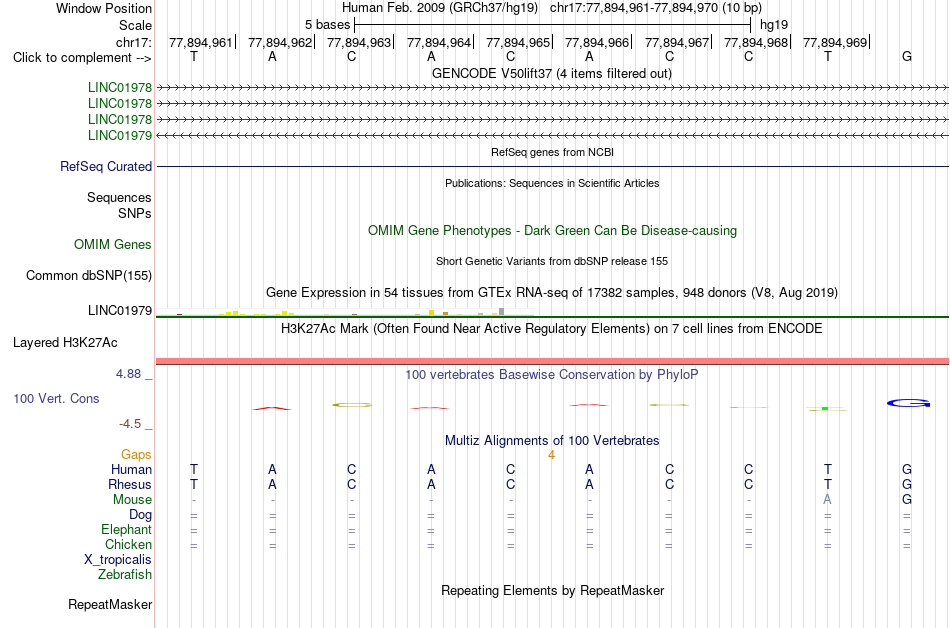
Task: Click the Window Position label
Action: click(104, 8)
